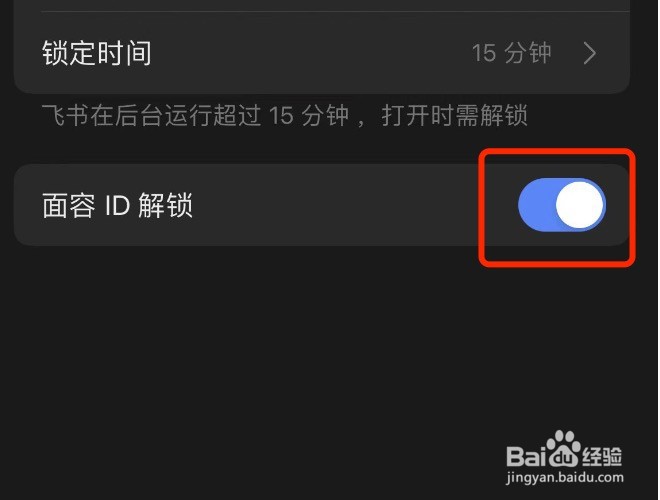The height and width of the screenshot is (500, 660).
Task: Select the 15 分钟 lock time value
Action: [x=511, y=53]
